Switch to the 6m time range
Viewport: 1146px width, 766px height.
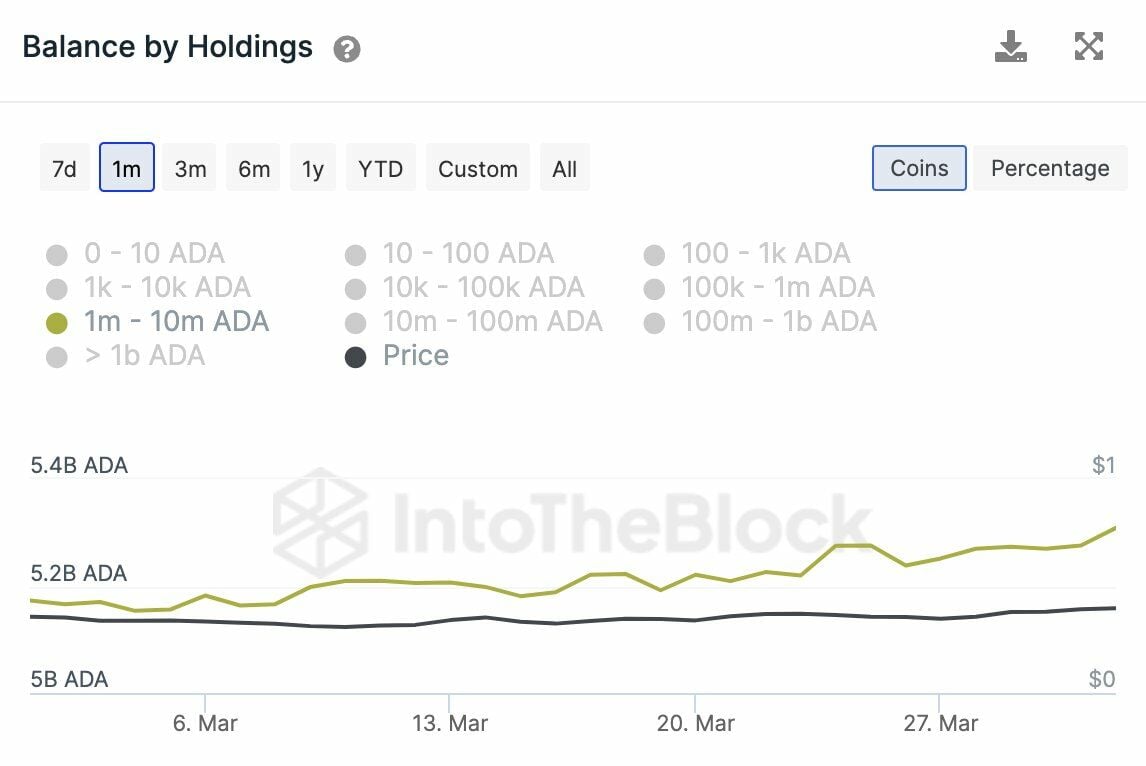[x=254, y=168]
